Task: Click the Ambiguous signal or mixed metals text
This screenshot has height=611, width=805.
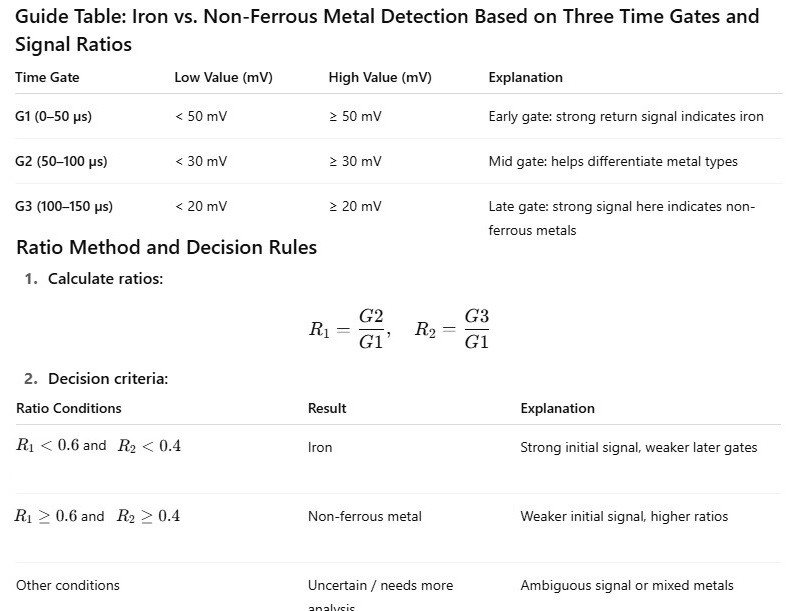Action: tap(626, 585)
